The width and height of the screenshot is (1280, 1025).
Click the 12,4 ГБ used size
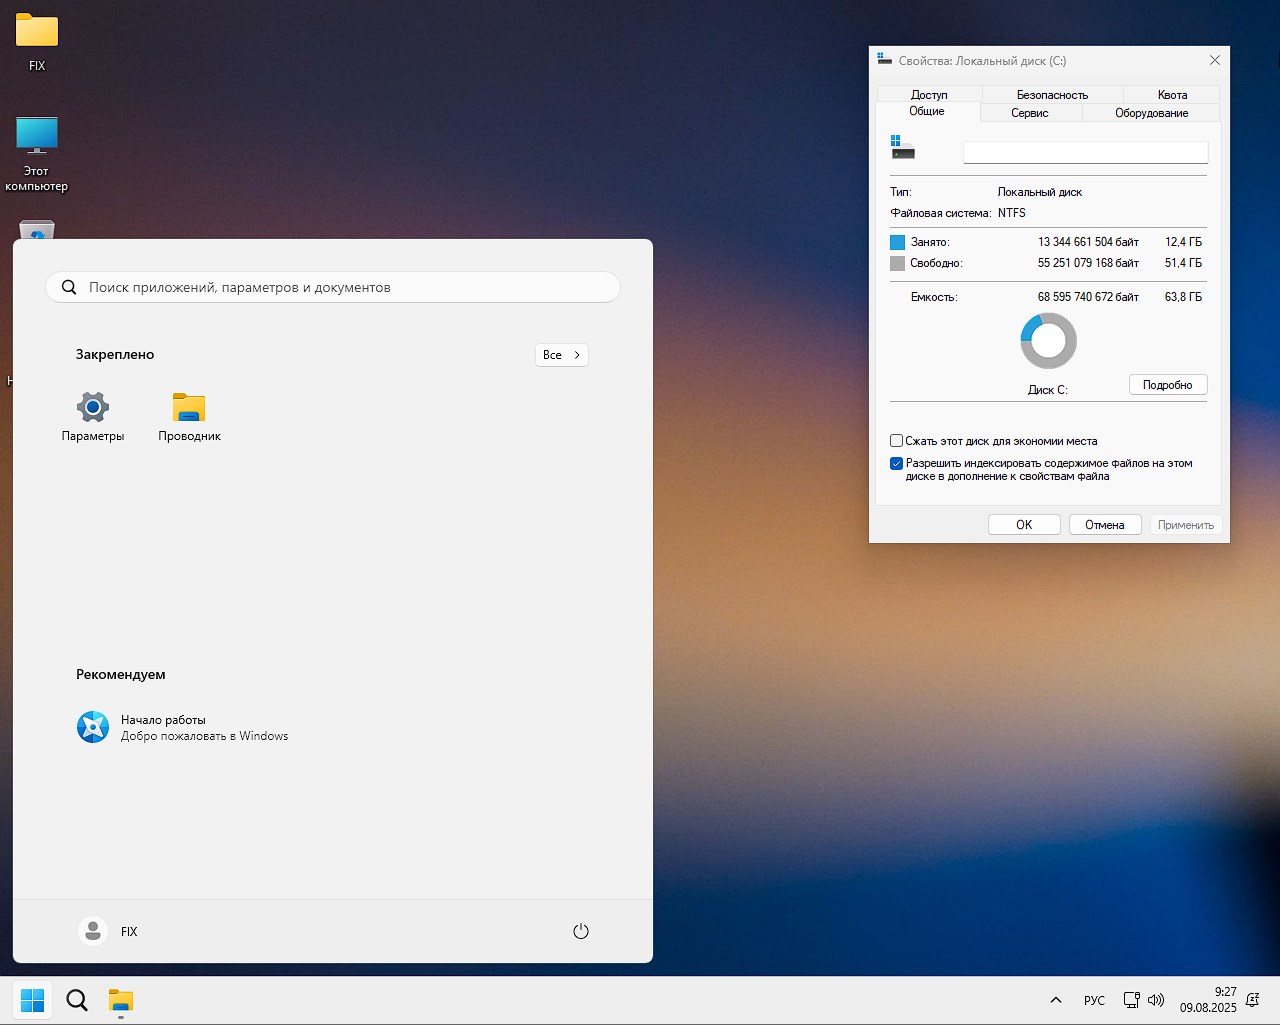tap(1183, 242)
